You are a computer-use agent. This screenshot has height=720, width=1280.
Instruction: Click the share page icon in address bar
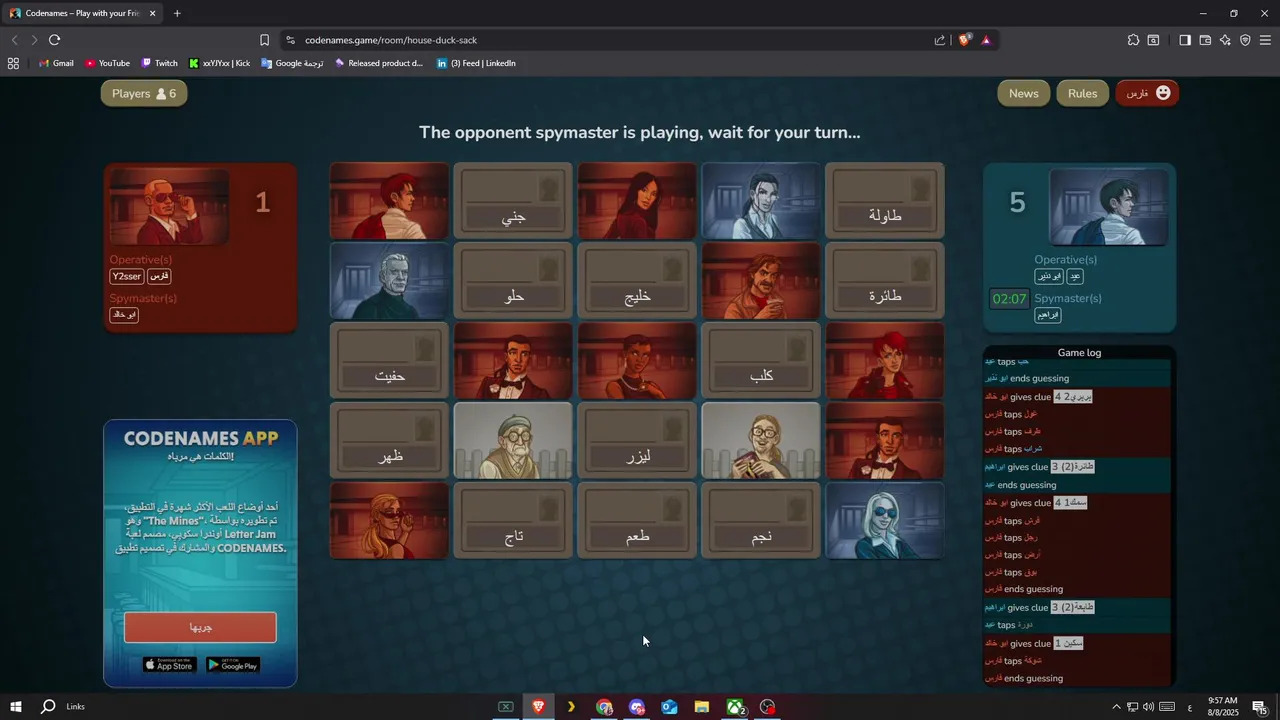coord(940,40)
